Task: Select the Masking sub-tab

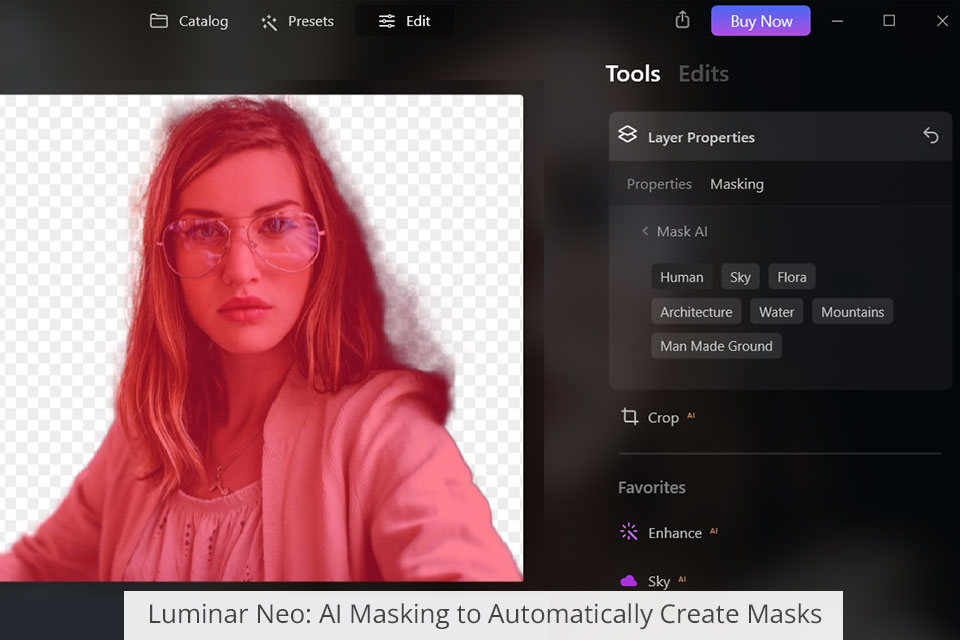Action: (737, 184)
